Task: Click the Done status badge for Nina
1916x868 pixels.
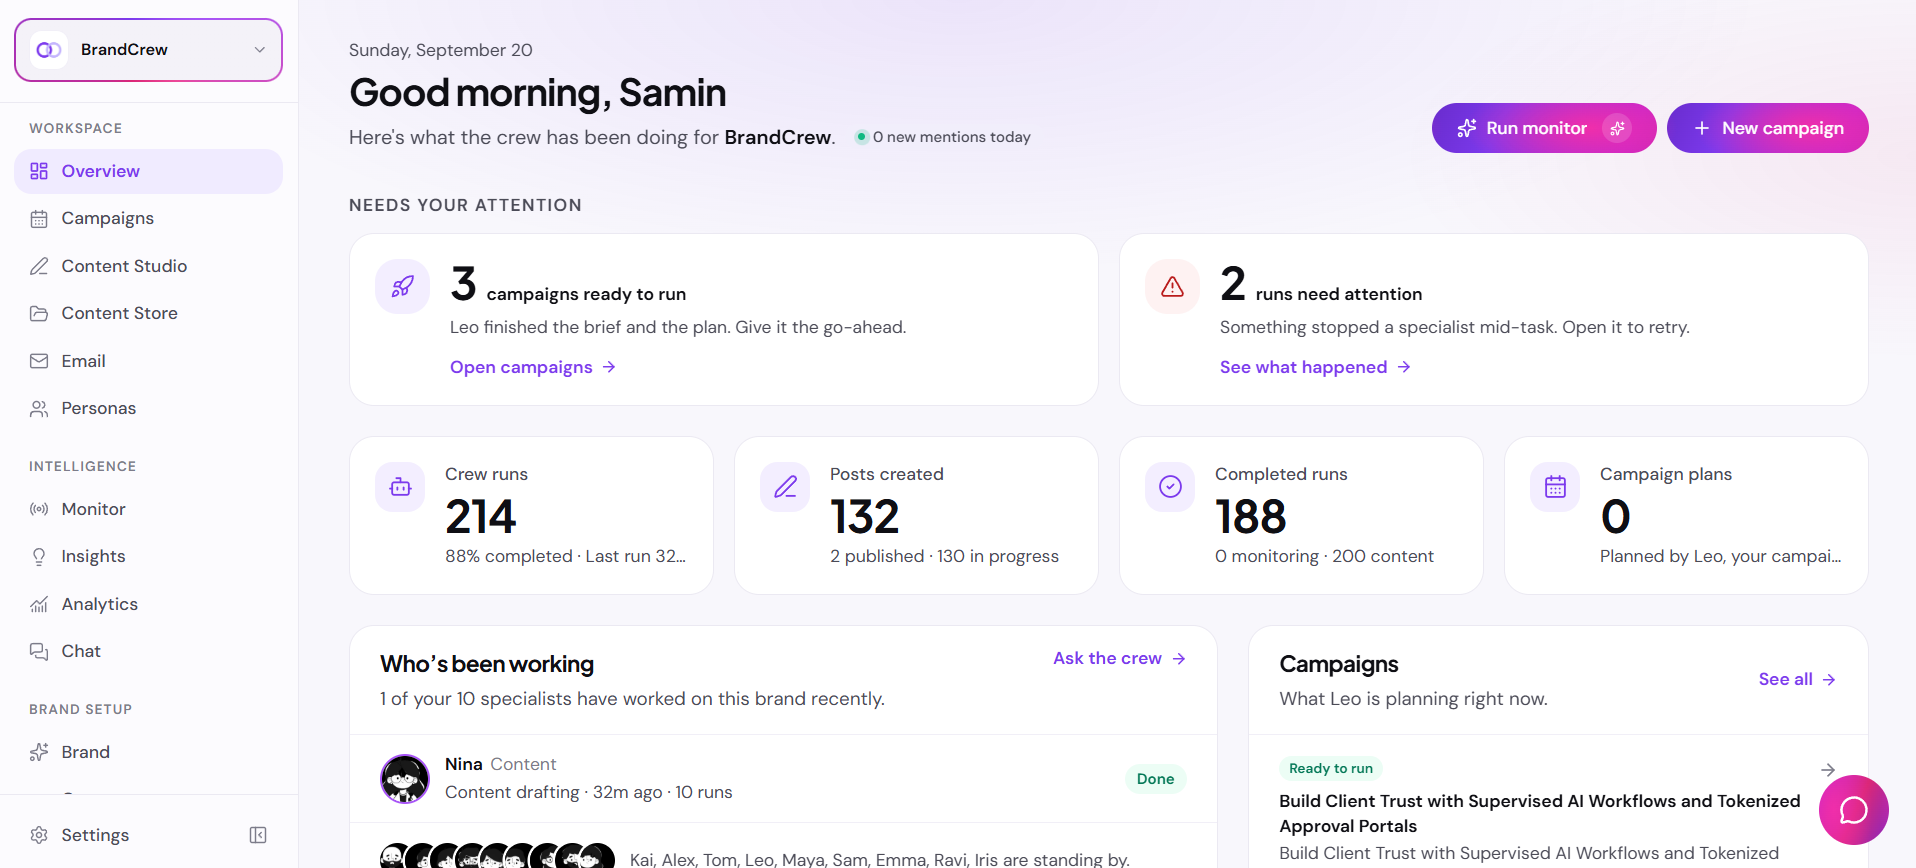Action: click(x=1155, y=779)
